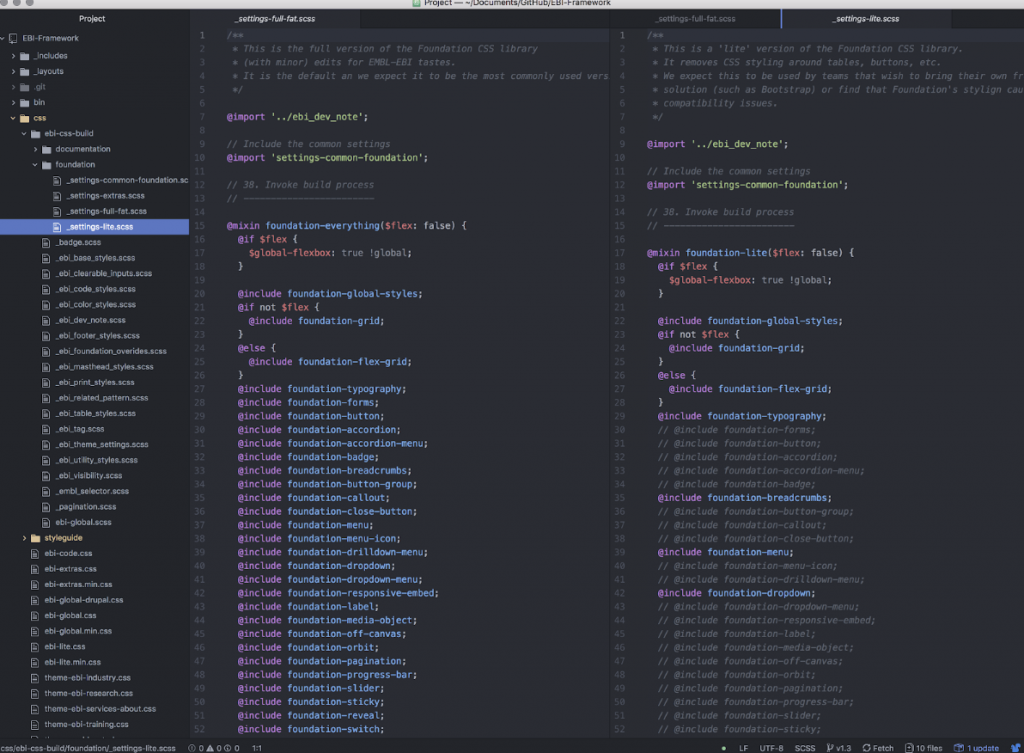1024x753 pixels.
Task: Collapse the EBI-Framework root folder
Action: (x=3, y=38)
